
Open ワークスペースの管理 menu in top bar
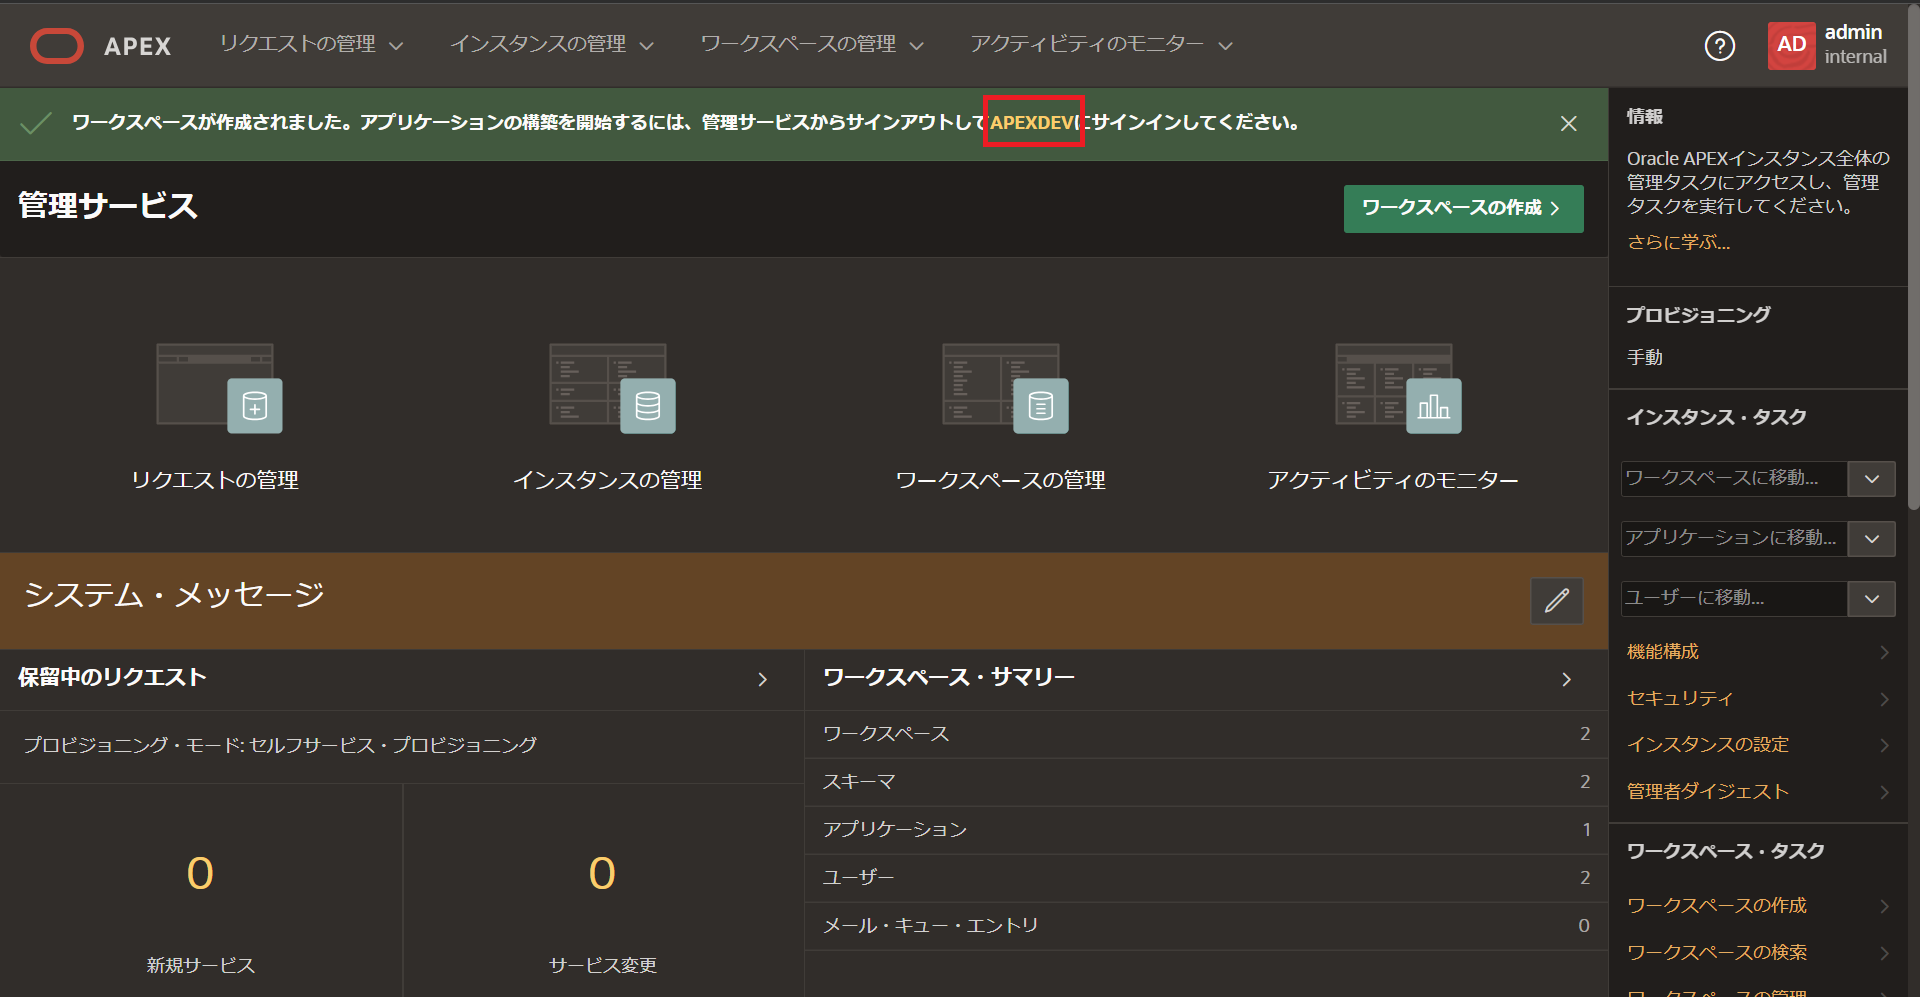[x=811, y=45]
